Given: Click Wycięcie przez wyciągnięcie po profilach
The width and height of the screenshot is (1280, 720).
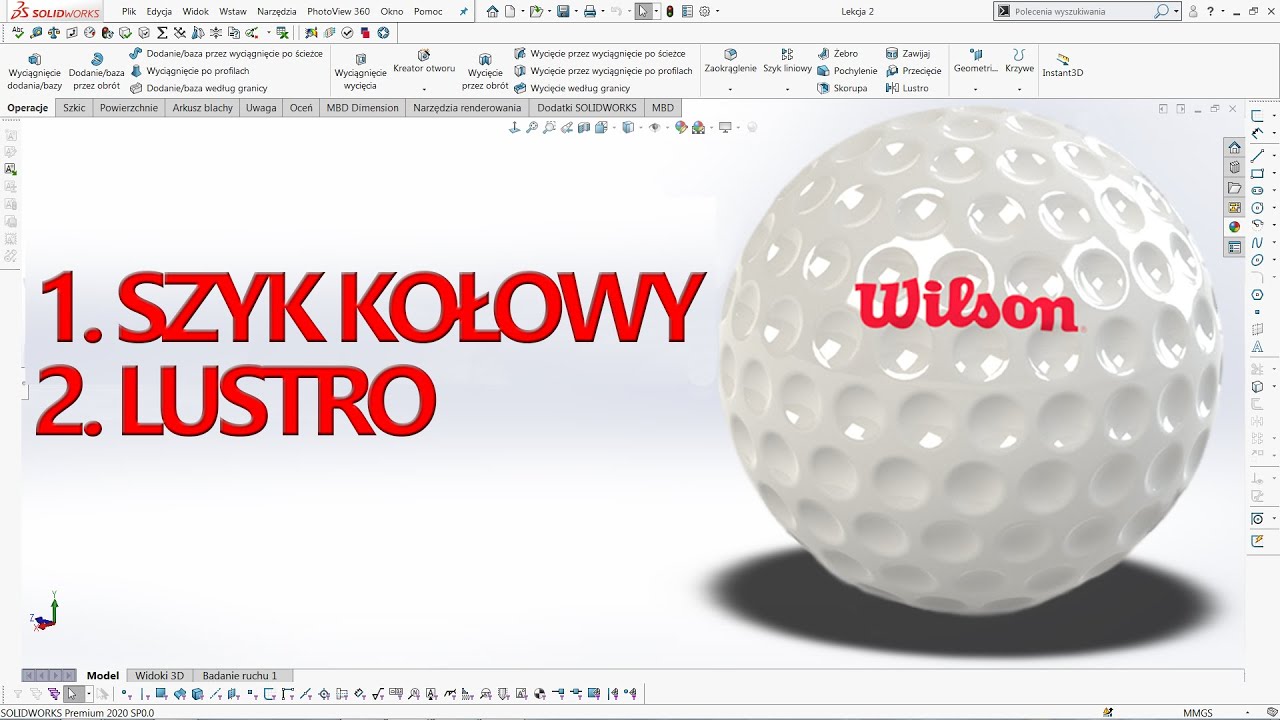Looking at the screenshot, I should tap(604, 71).
